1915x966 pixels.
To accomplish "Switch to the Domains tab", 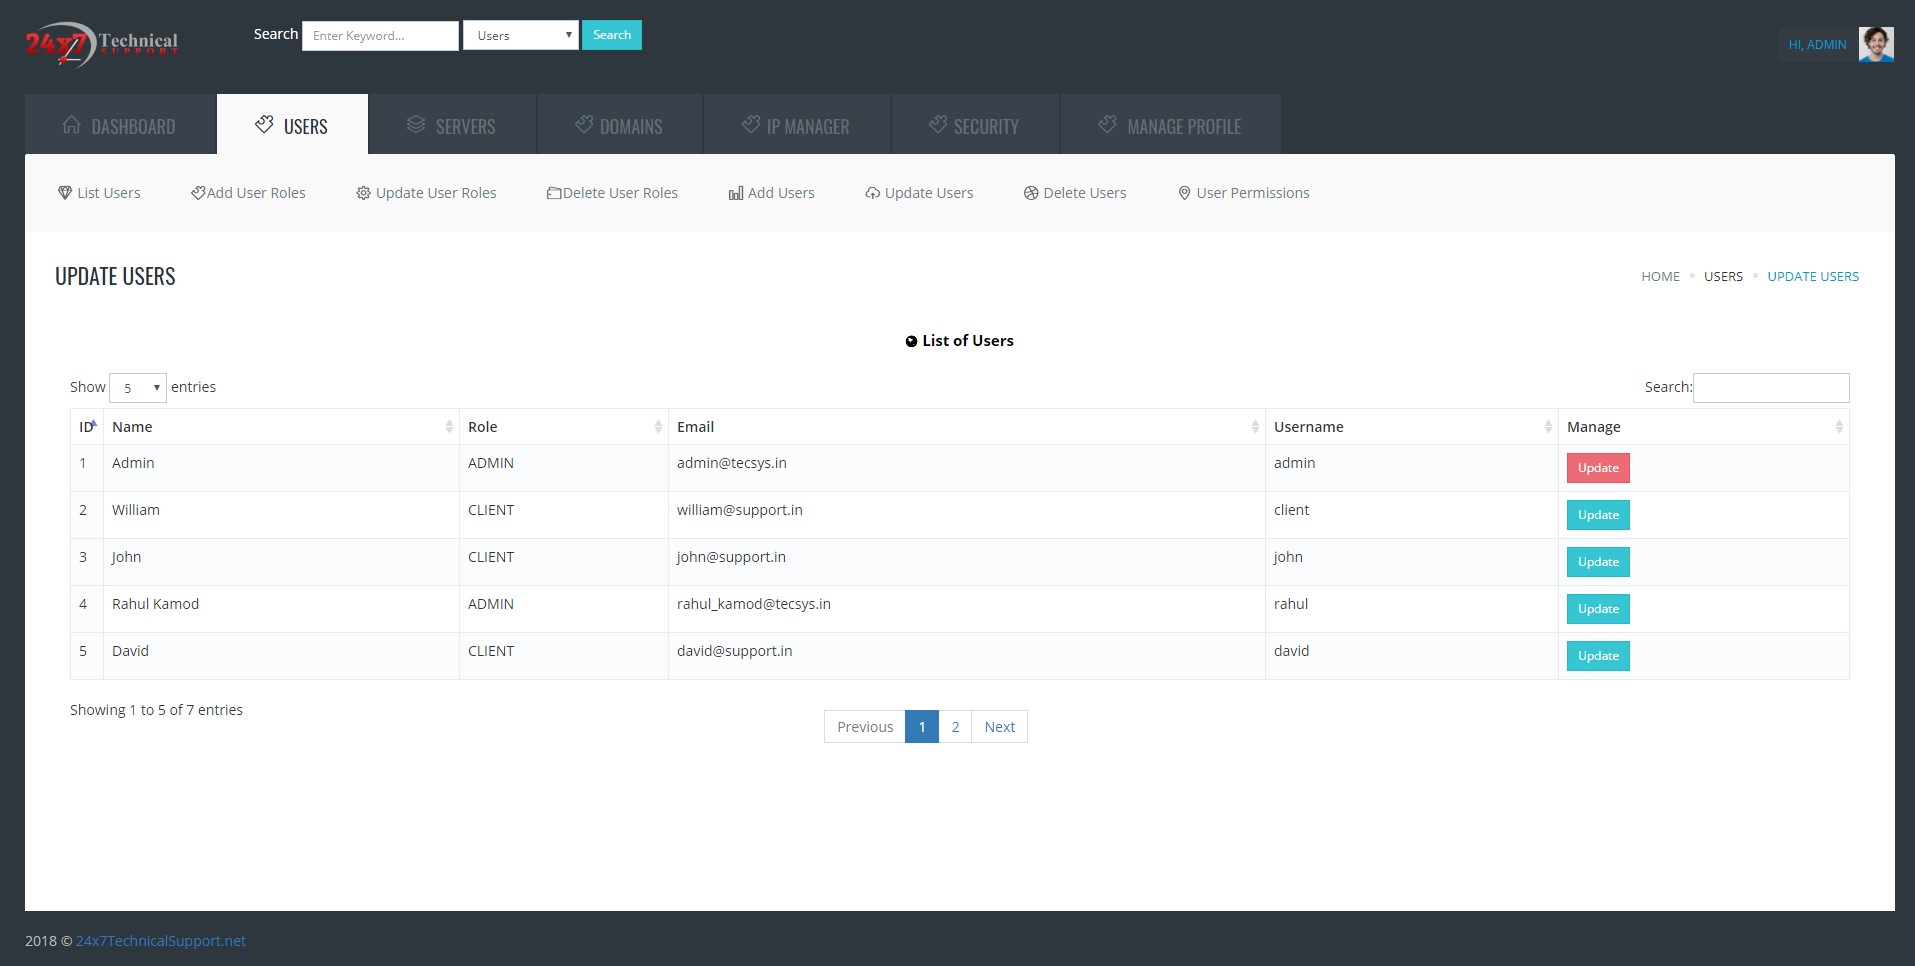I will [x=620, y=124].
